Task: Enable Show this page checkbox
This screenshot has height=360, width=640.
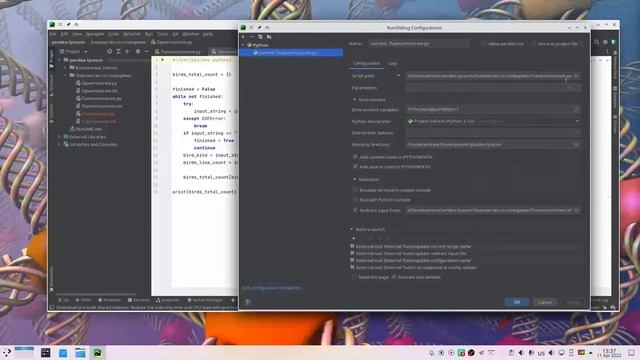Action: 353,277
